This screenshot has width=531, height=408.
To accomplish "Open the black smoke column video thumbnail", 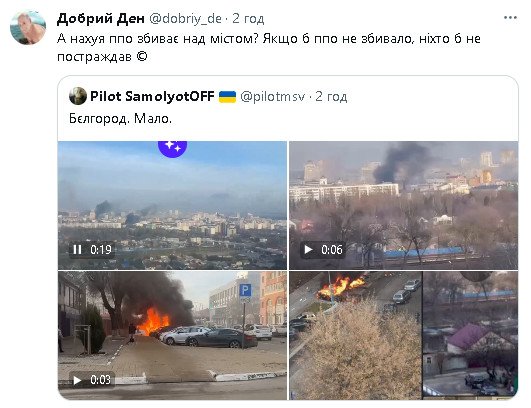I will [x=403, y=205].
